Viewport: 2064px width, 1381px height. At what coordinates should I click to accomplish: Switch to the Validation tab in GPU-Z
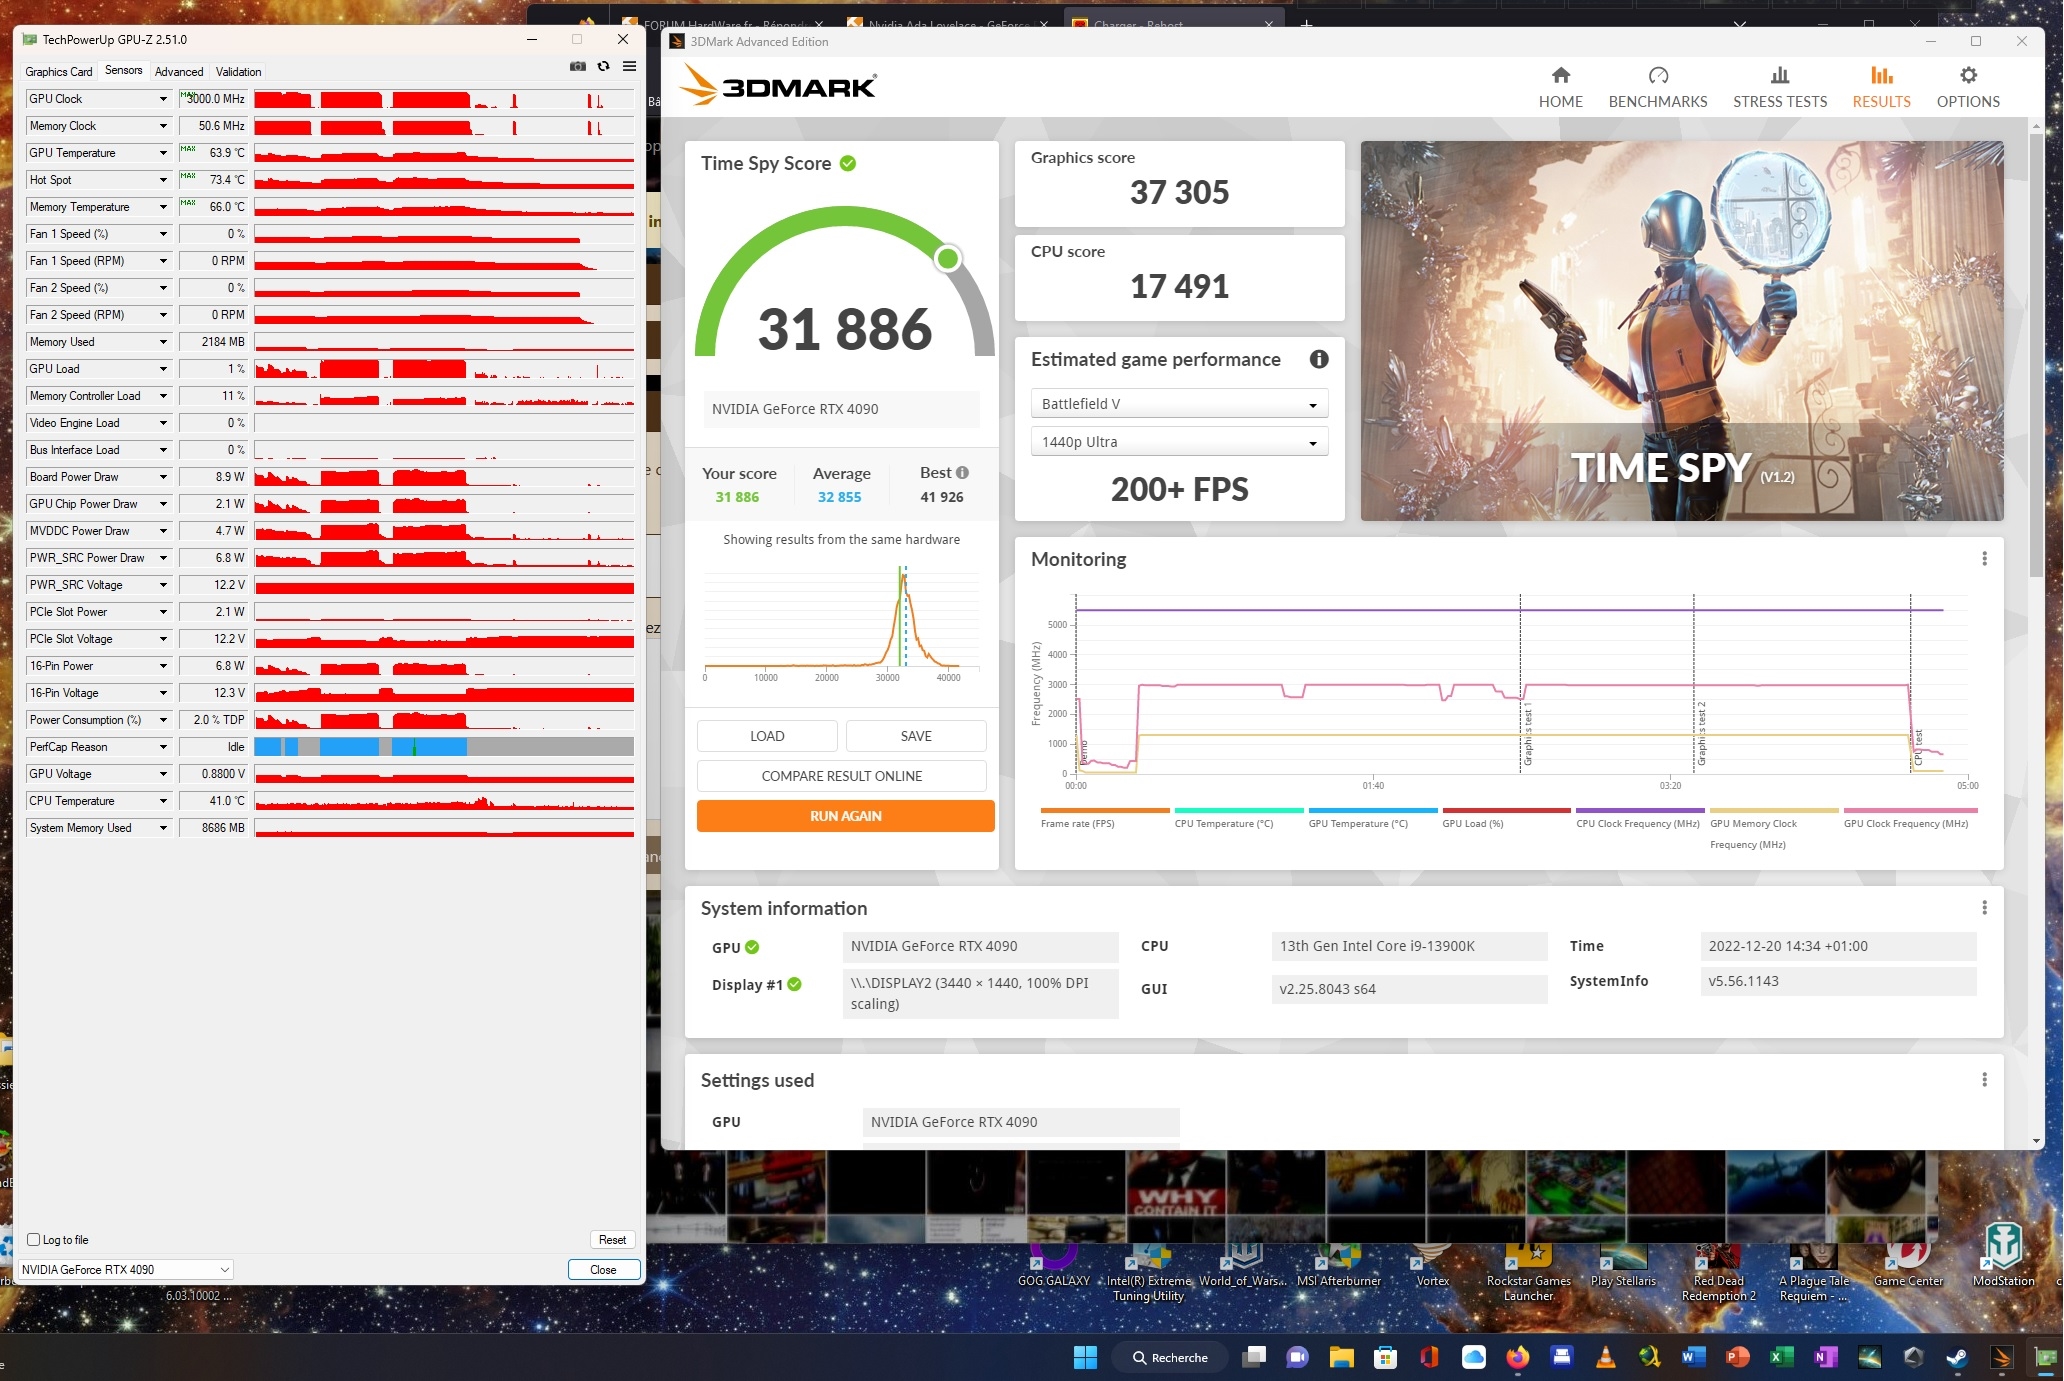point(238,72)
